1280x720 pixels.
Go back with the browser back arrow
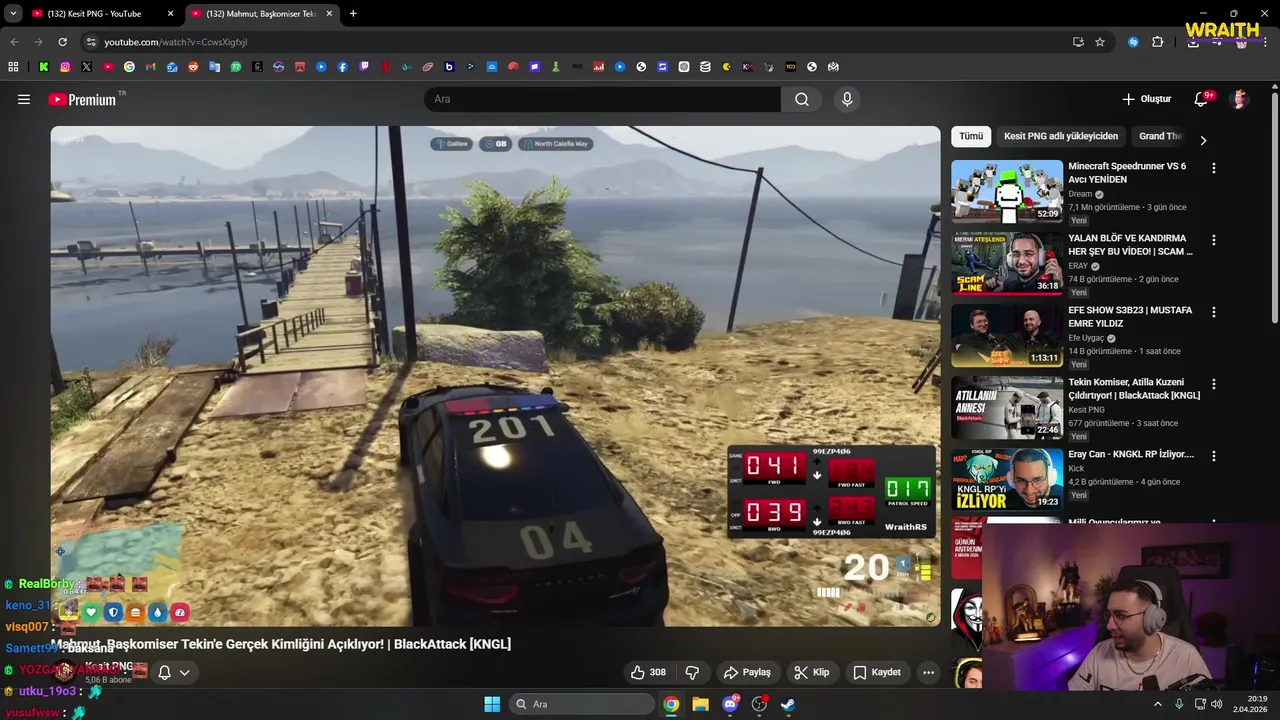14,42
